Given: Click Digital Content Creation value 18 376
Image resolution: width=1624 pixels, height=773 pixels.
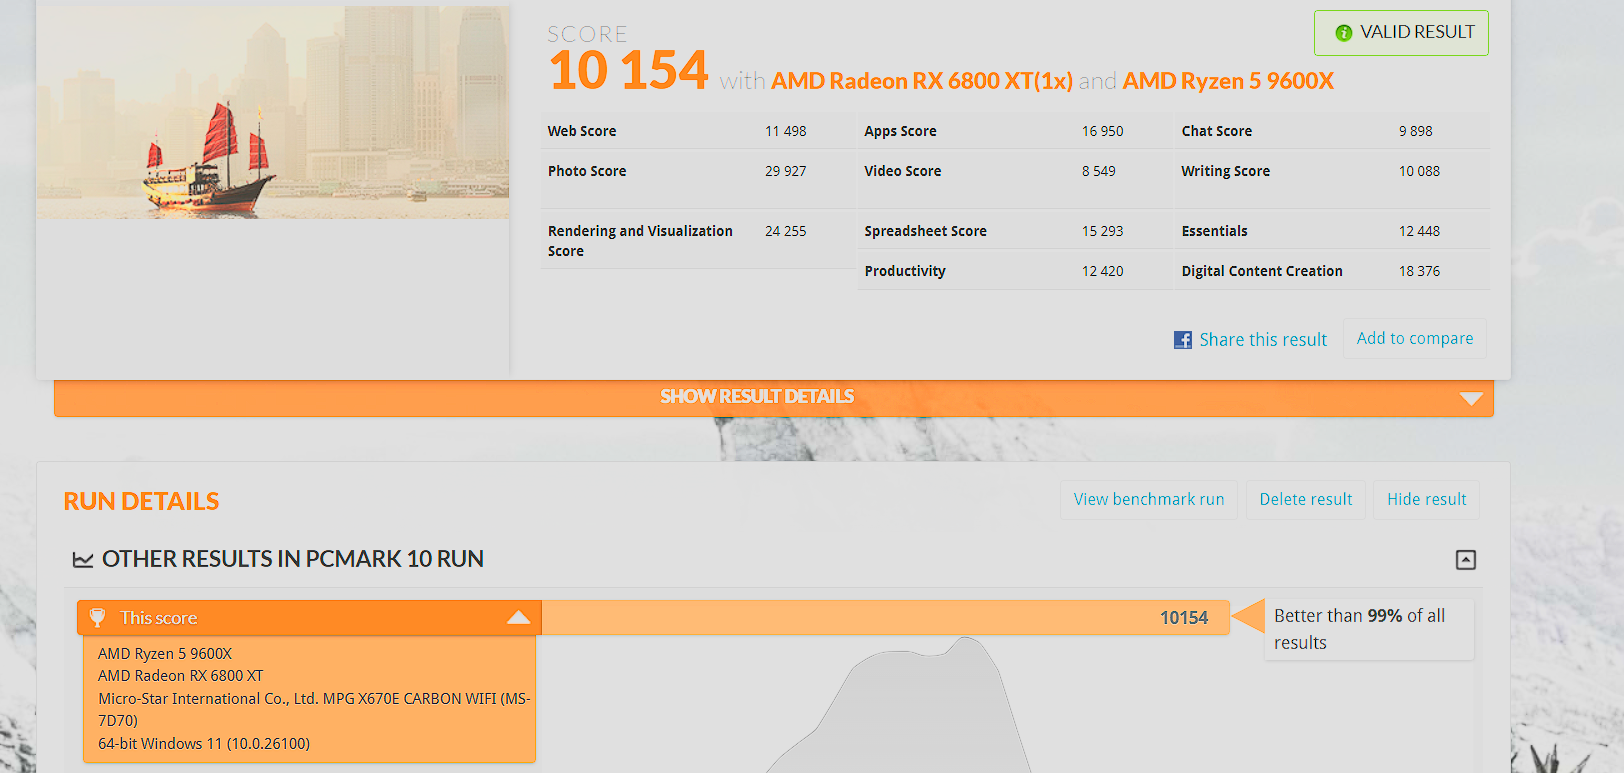Looking at the screenshot, I should [x=1420, y=271].
